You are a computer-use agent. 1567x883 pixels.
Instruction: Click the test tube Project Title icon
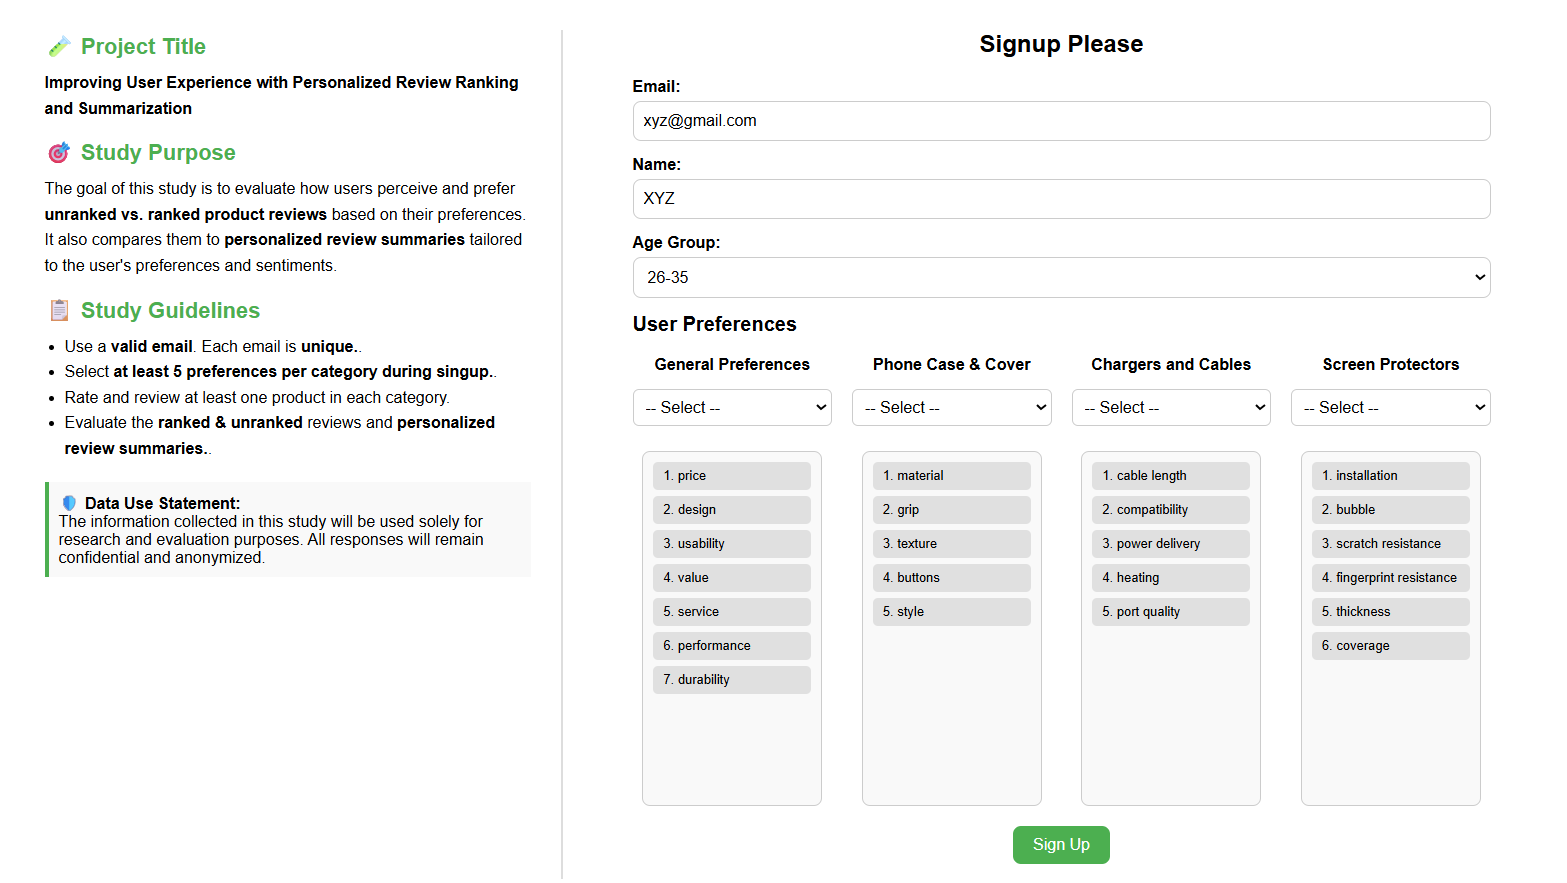coord(59,47)
